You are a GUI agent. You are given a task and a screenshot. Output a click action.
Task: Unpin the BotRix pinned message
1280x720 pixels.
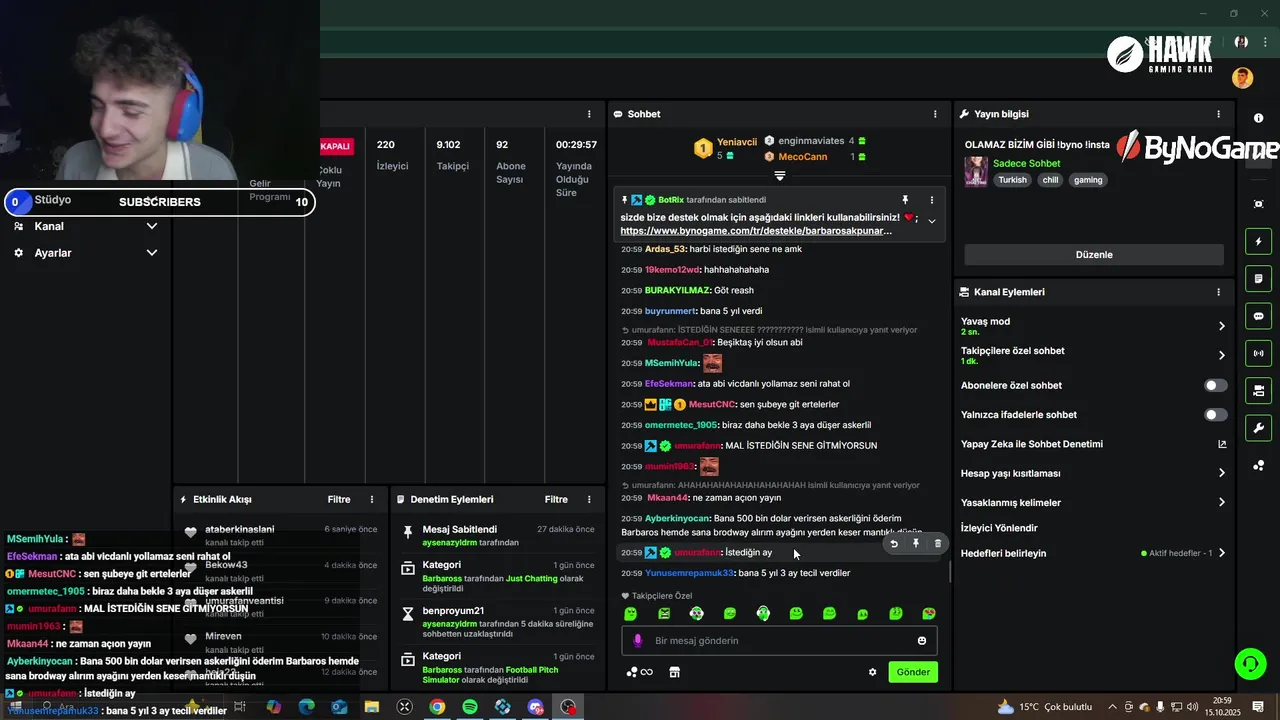click(905, 200)
